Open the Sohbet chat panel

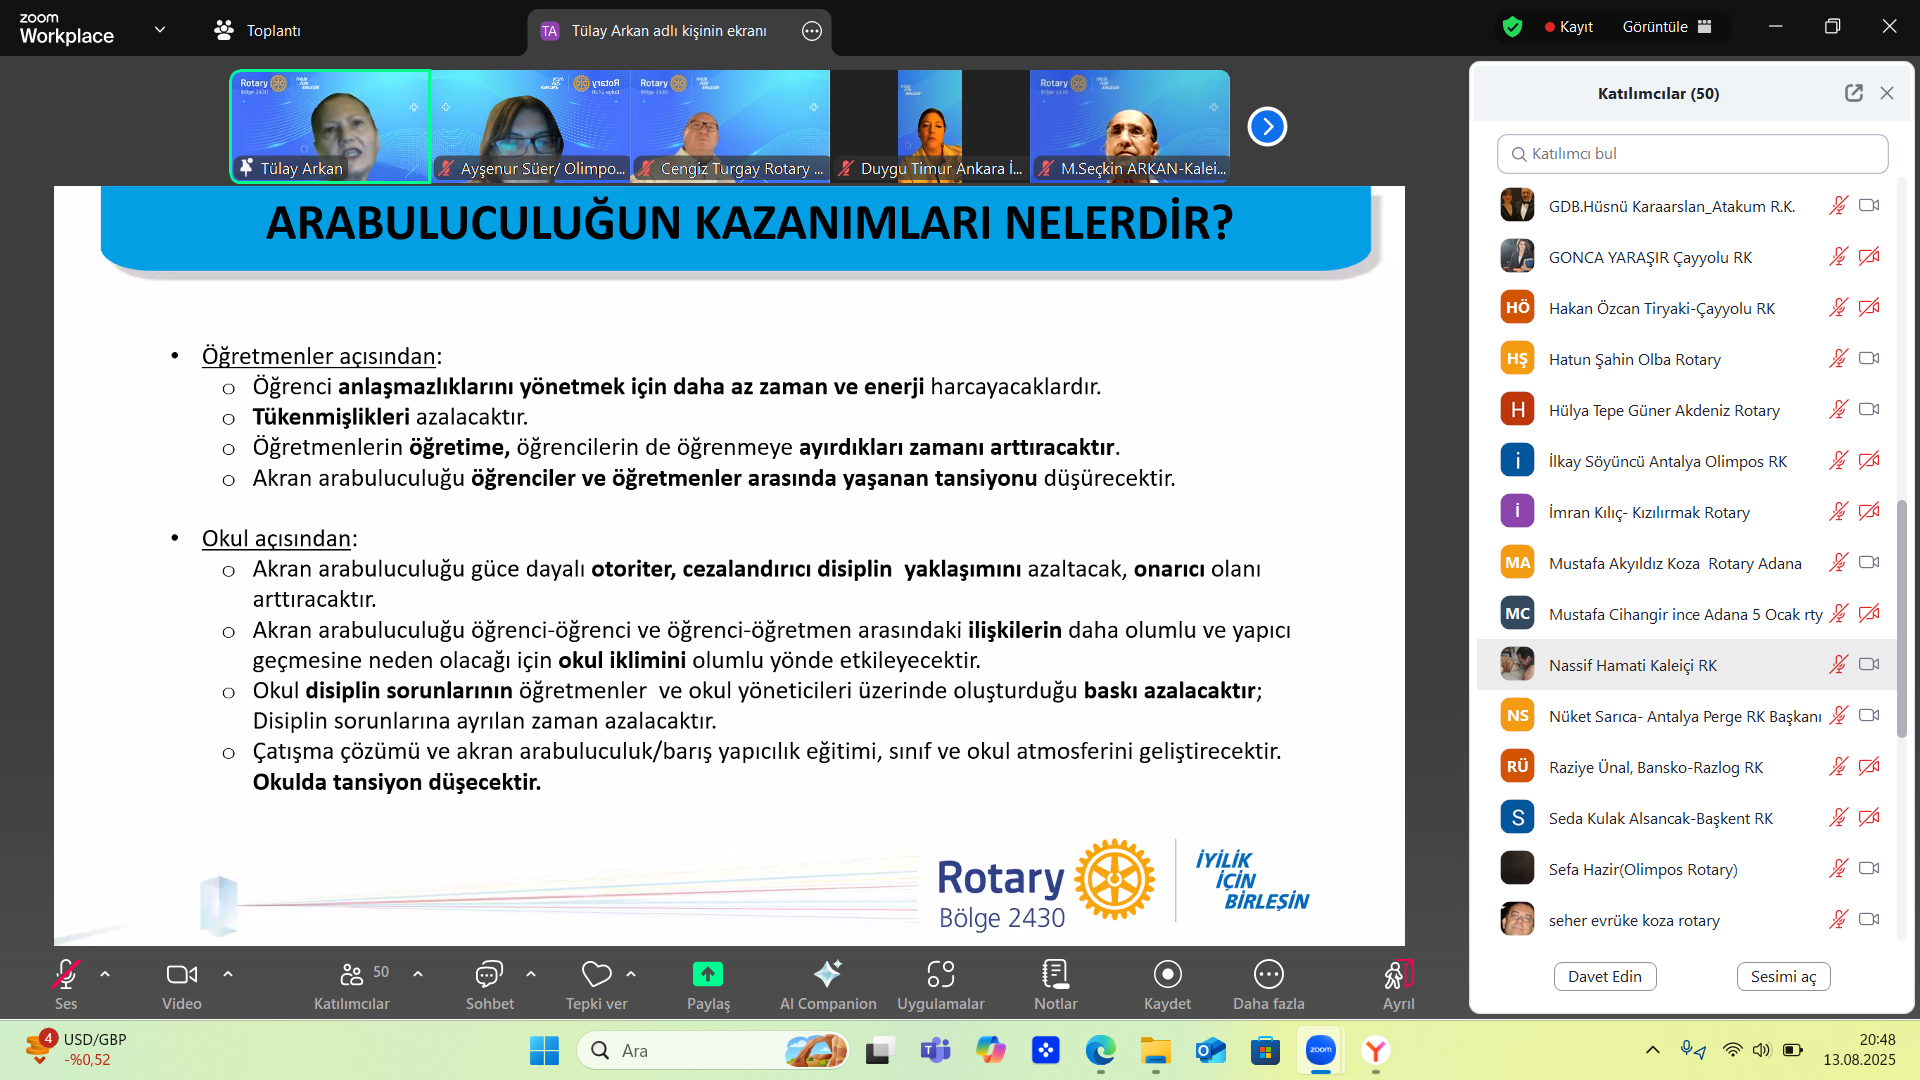click(489, 984)
